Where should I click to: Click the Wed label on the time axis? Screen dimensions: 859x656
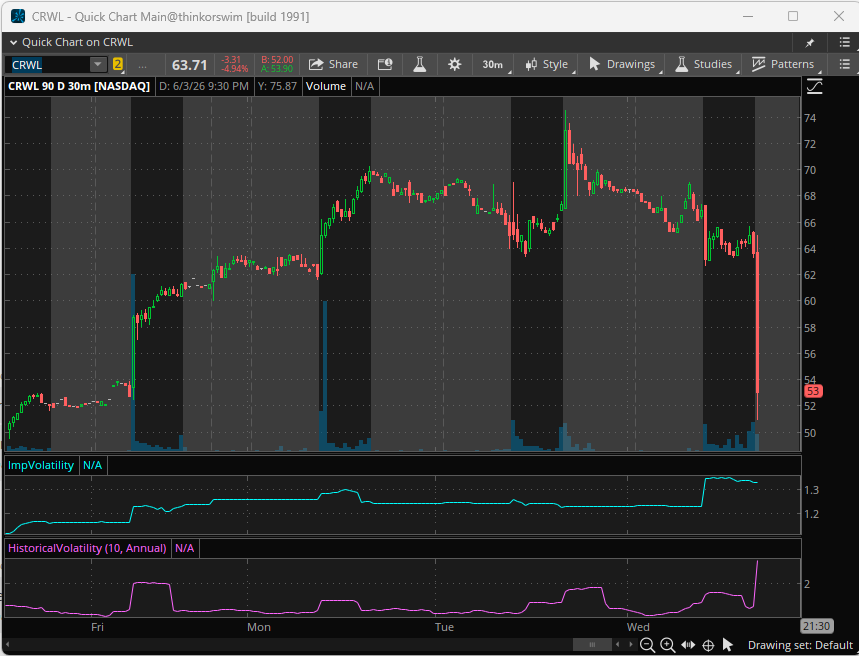click(638, 627)
